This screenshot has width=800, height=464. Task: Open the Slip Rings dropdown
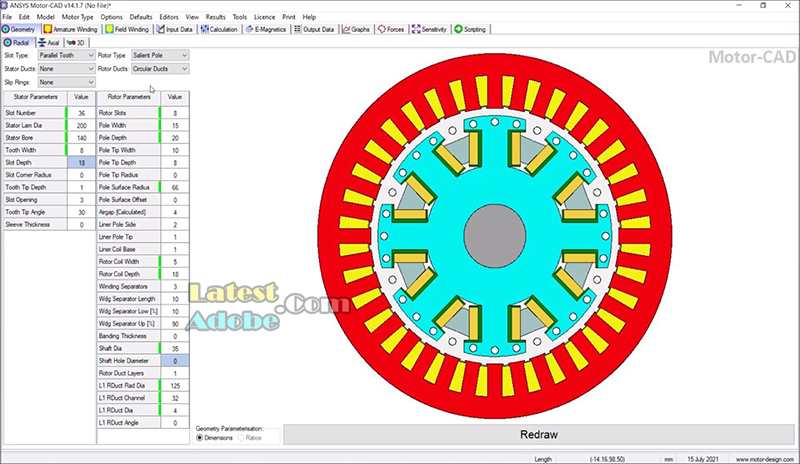(x=66, y=82)
